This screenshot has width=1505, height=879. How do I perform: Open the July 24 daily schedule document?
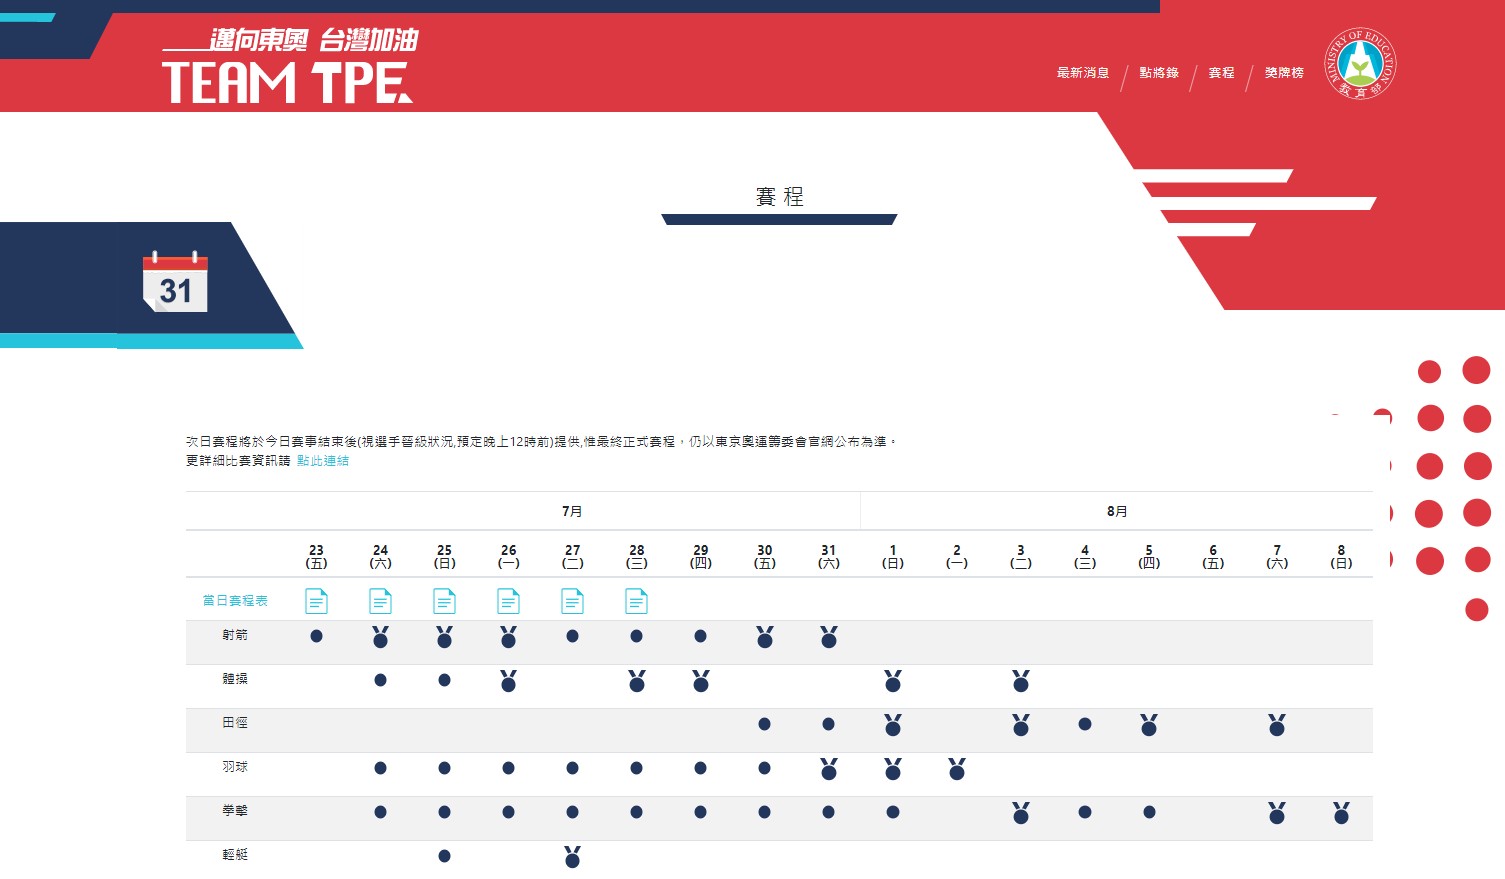coord(380,601)
